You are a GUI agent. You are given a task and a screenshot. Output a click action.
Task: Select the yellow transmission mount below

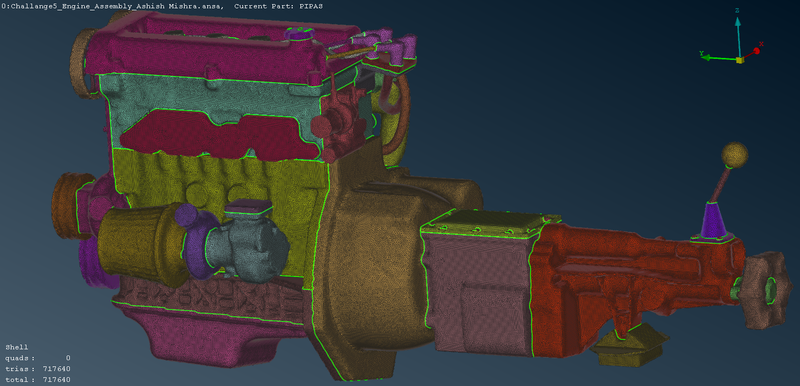[x=630, y=347]
